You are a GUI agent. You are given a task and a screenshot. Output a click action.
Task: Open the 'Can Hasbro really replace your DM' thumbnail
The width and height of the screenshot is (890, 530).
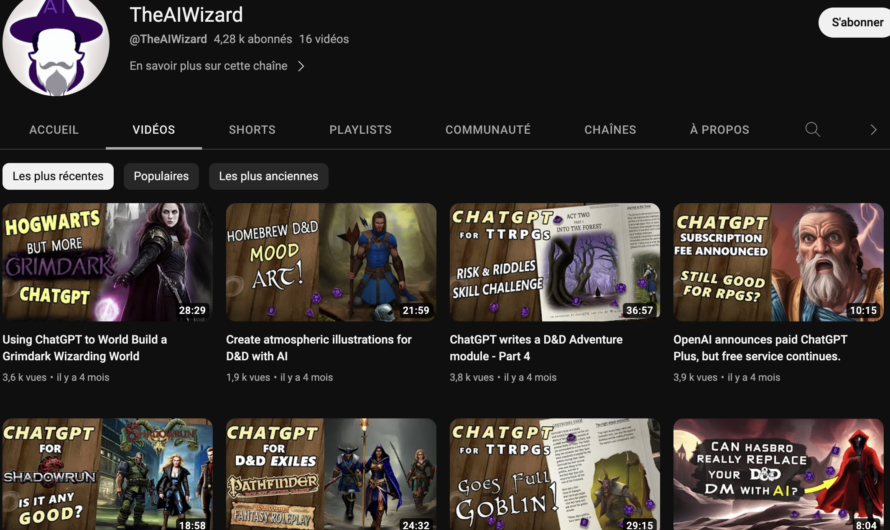[778, 474]
